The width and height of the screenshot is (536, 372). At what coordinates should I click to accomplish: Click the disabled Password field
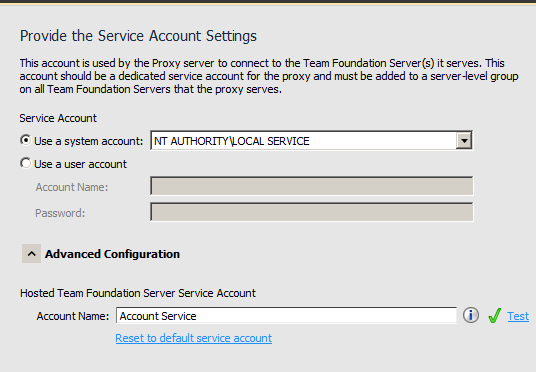coord(312,212)
